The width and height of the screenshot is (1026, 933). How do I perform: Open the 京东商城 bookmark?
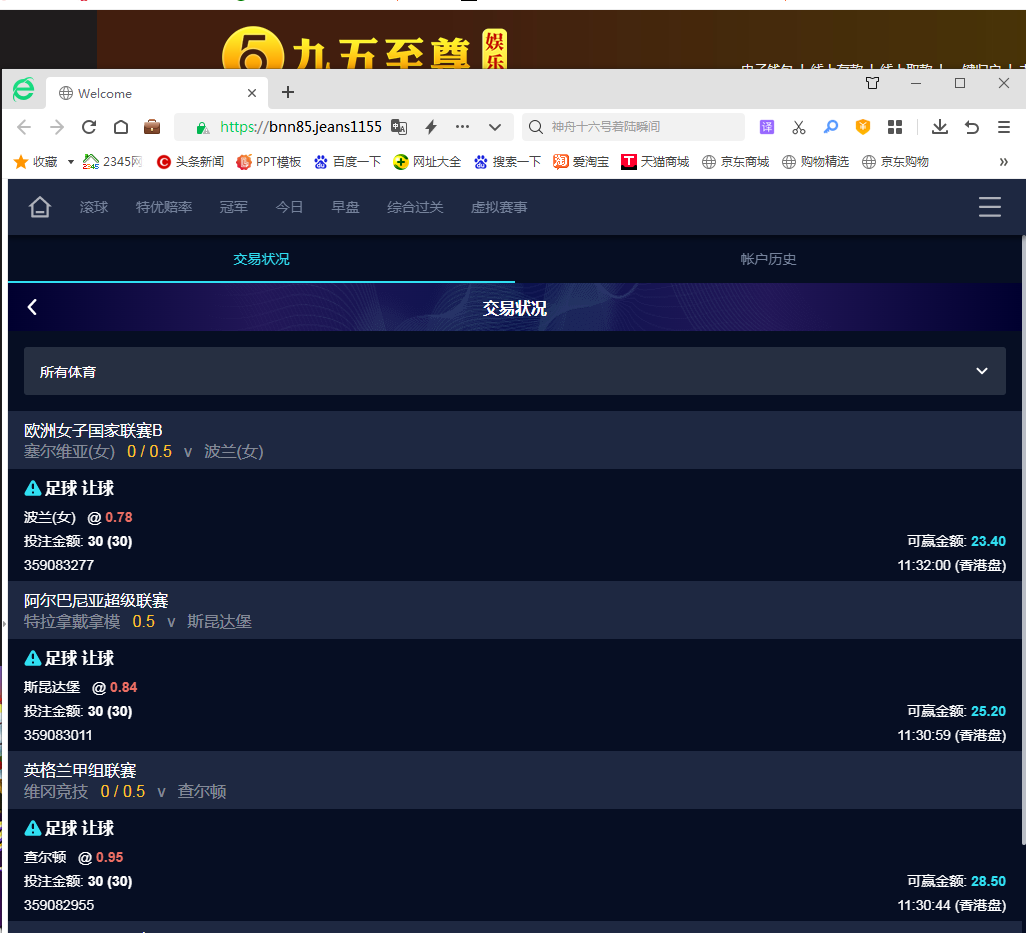[x=735, y=162]
